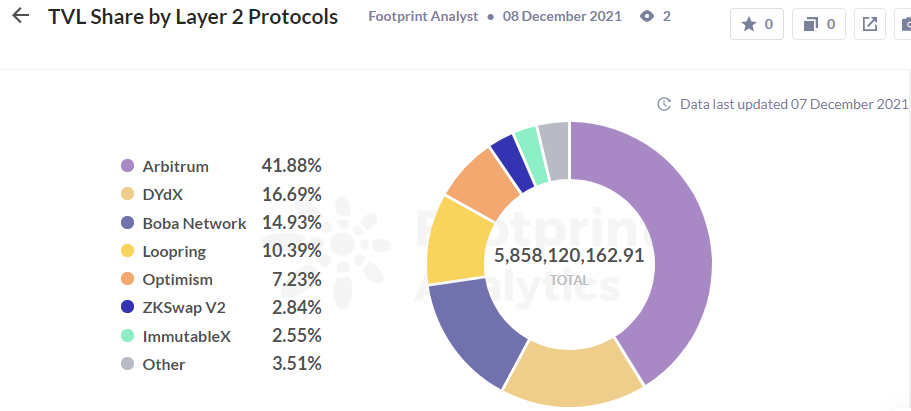Click the camera snapshot icon at right edge
This screenshot has height=411, width=911.
tap(906, 24)
